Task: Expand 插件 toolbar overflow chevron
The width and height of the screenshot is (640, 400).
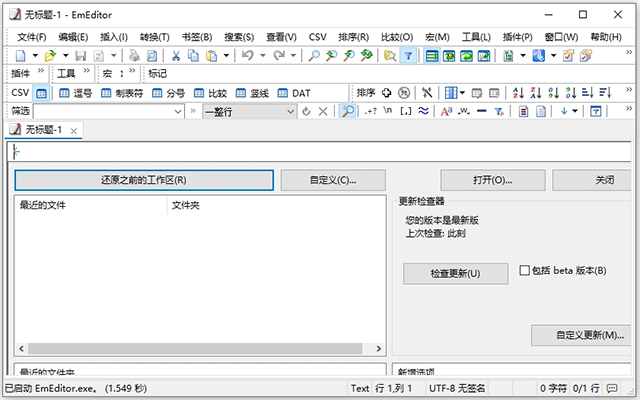Action: pos(41,71)
